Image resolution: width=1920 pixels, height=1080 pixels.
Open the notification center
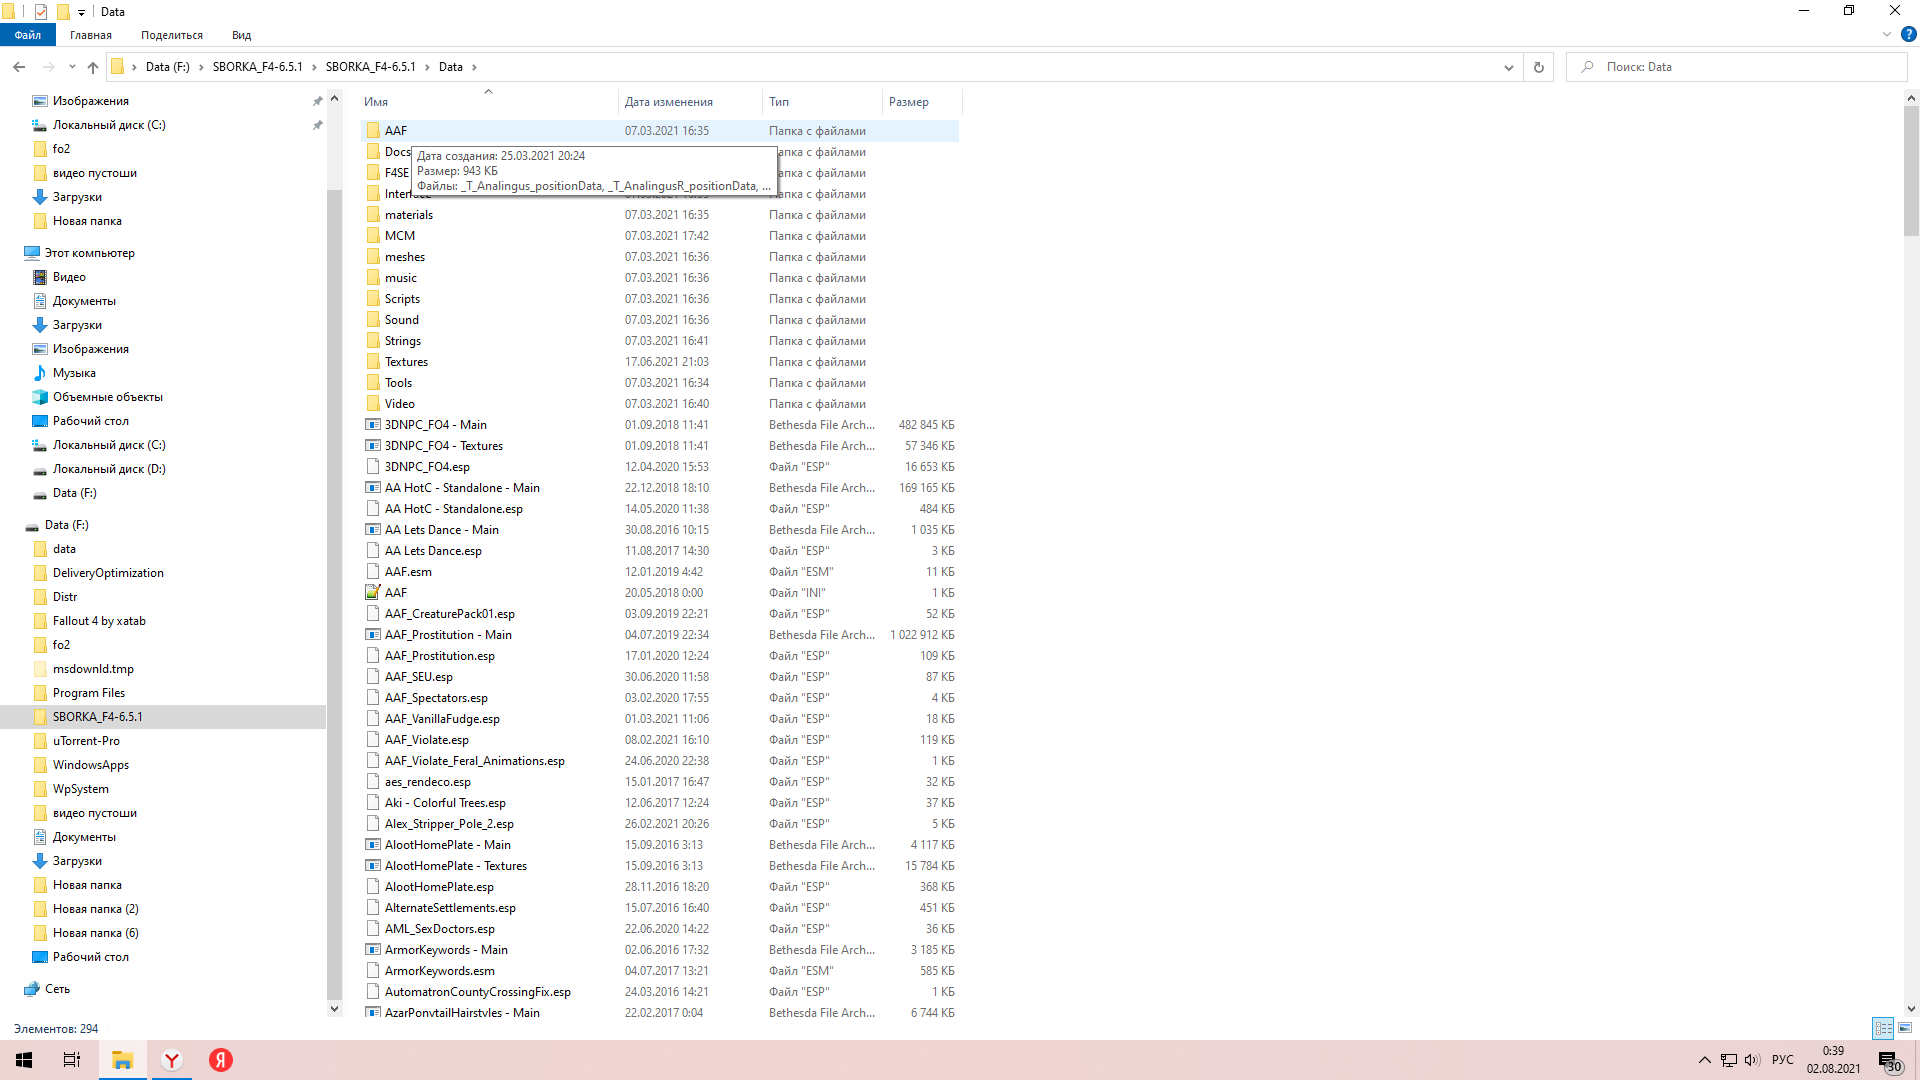(x=1888, y=1060)
